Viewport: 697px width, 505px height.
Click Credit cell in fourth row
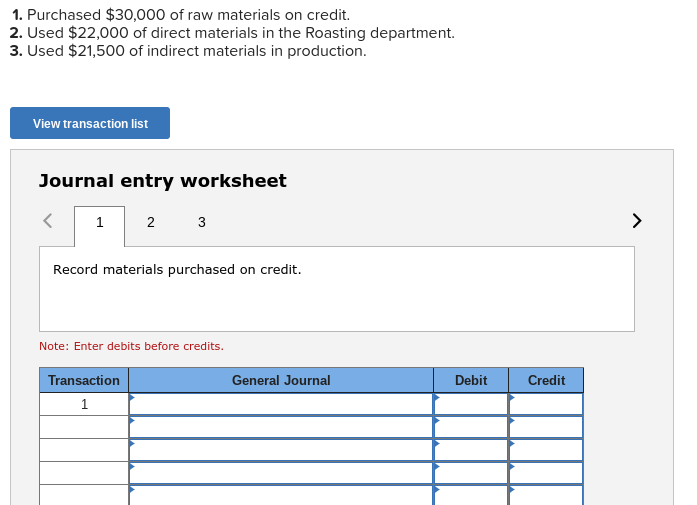click(x=546, y=473)
